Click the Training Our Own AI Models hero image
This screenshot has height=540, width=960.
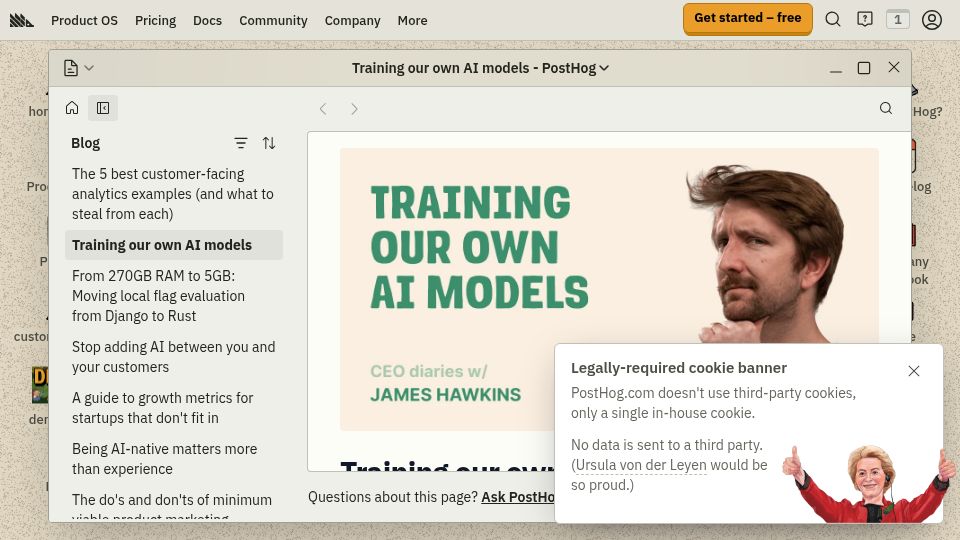pos(609,289)
